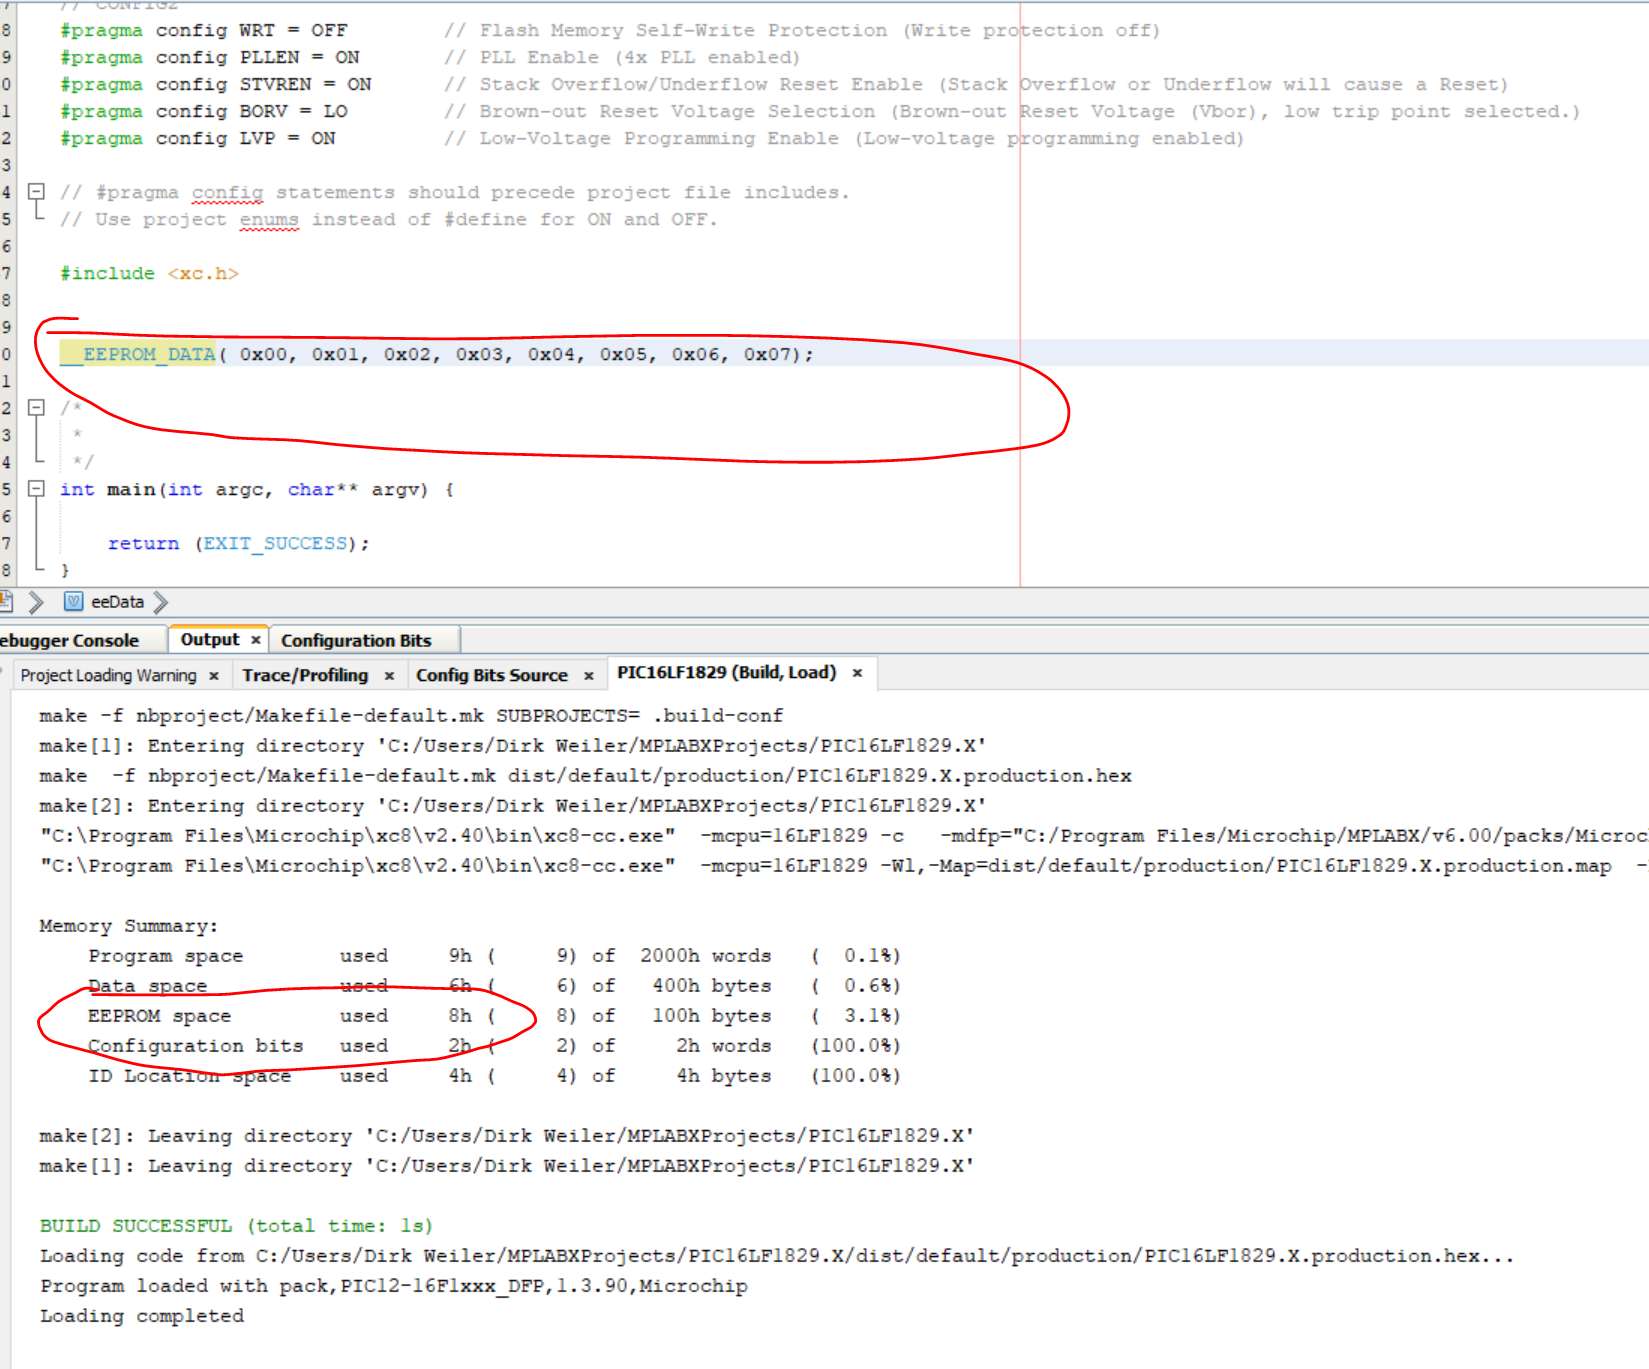This screenshot has height=1369, width=1649.
Task: Close the Config Bits Source tab
Action: 589,676
